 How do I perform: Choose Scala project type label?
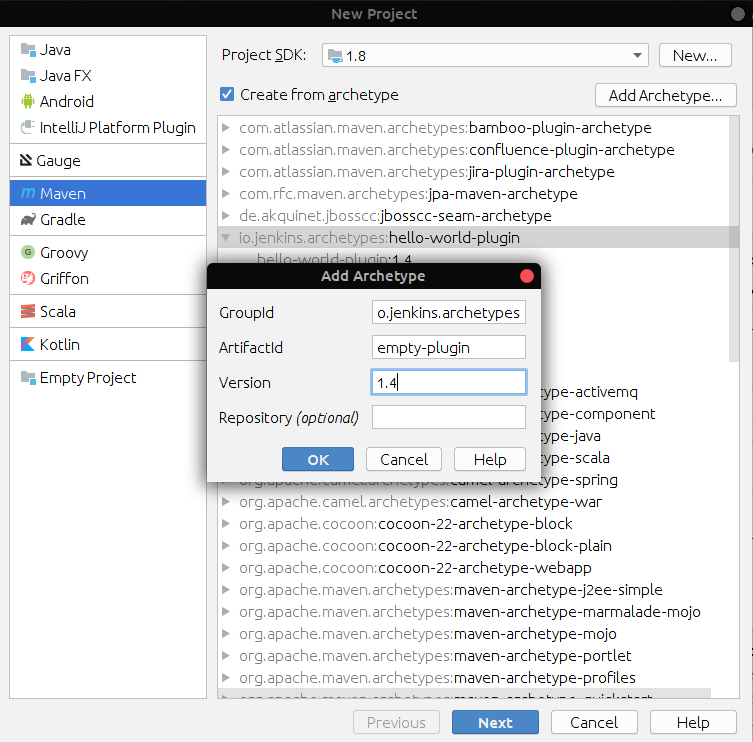pos(58,312)
